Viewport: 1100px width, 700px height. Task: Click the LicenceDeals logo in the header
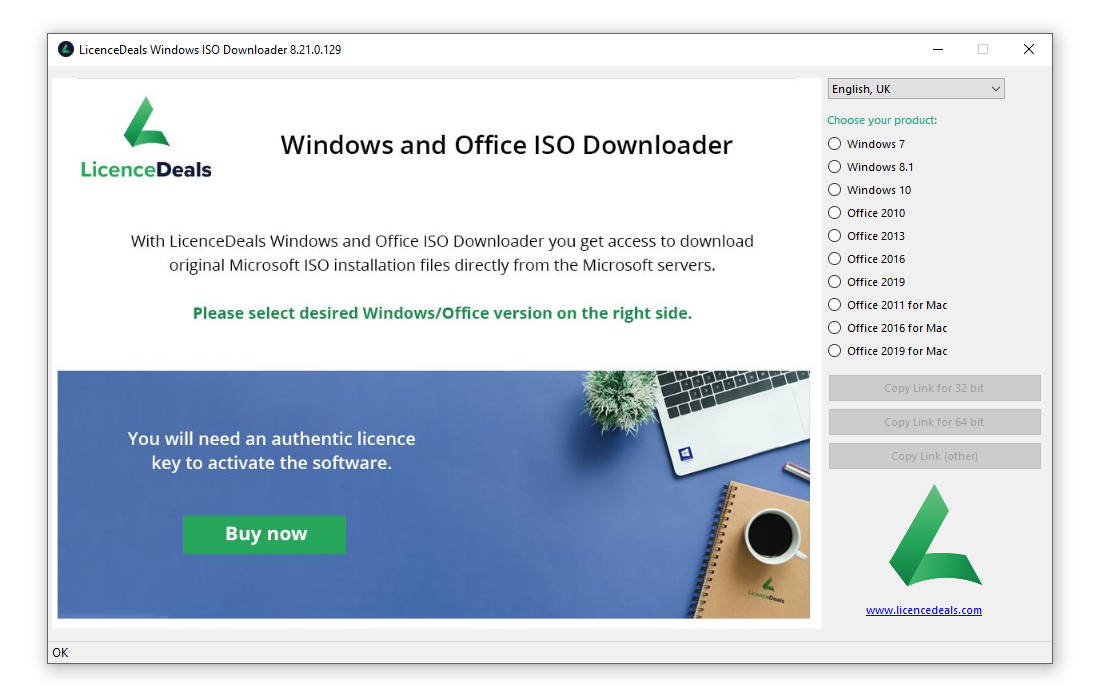(x=146, y=137)
